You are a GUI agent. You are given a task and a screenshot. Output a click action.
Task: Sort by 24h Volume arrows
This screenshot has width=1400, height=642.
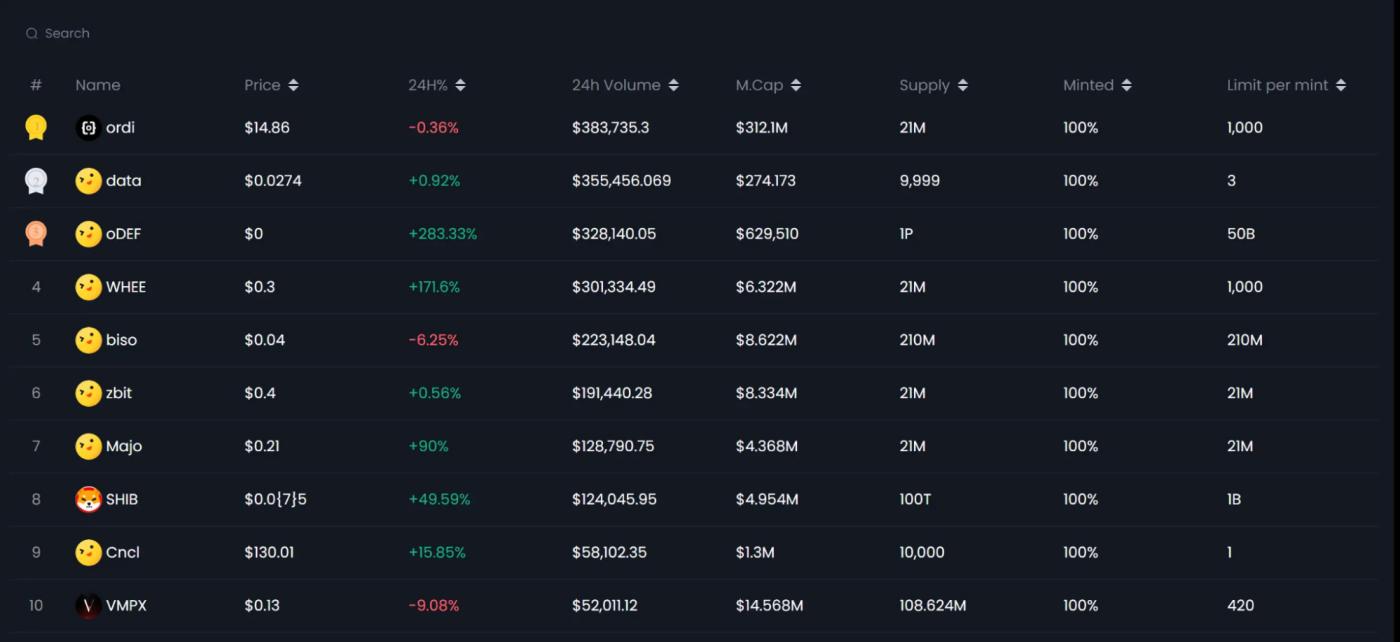coord(673,86)
